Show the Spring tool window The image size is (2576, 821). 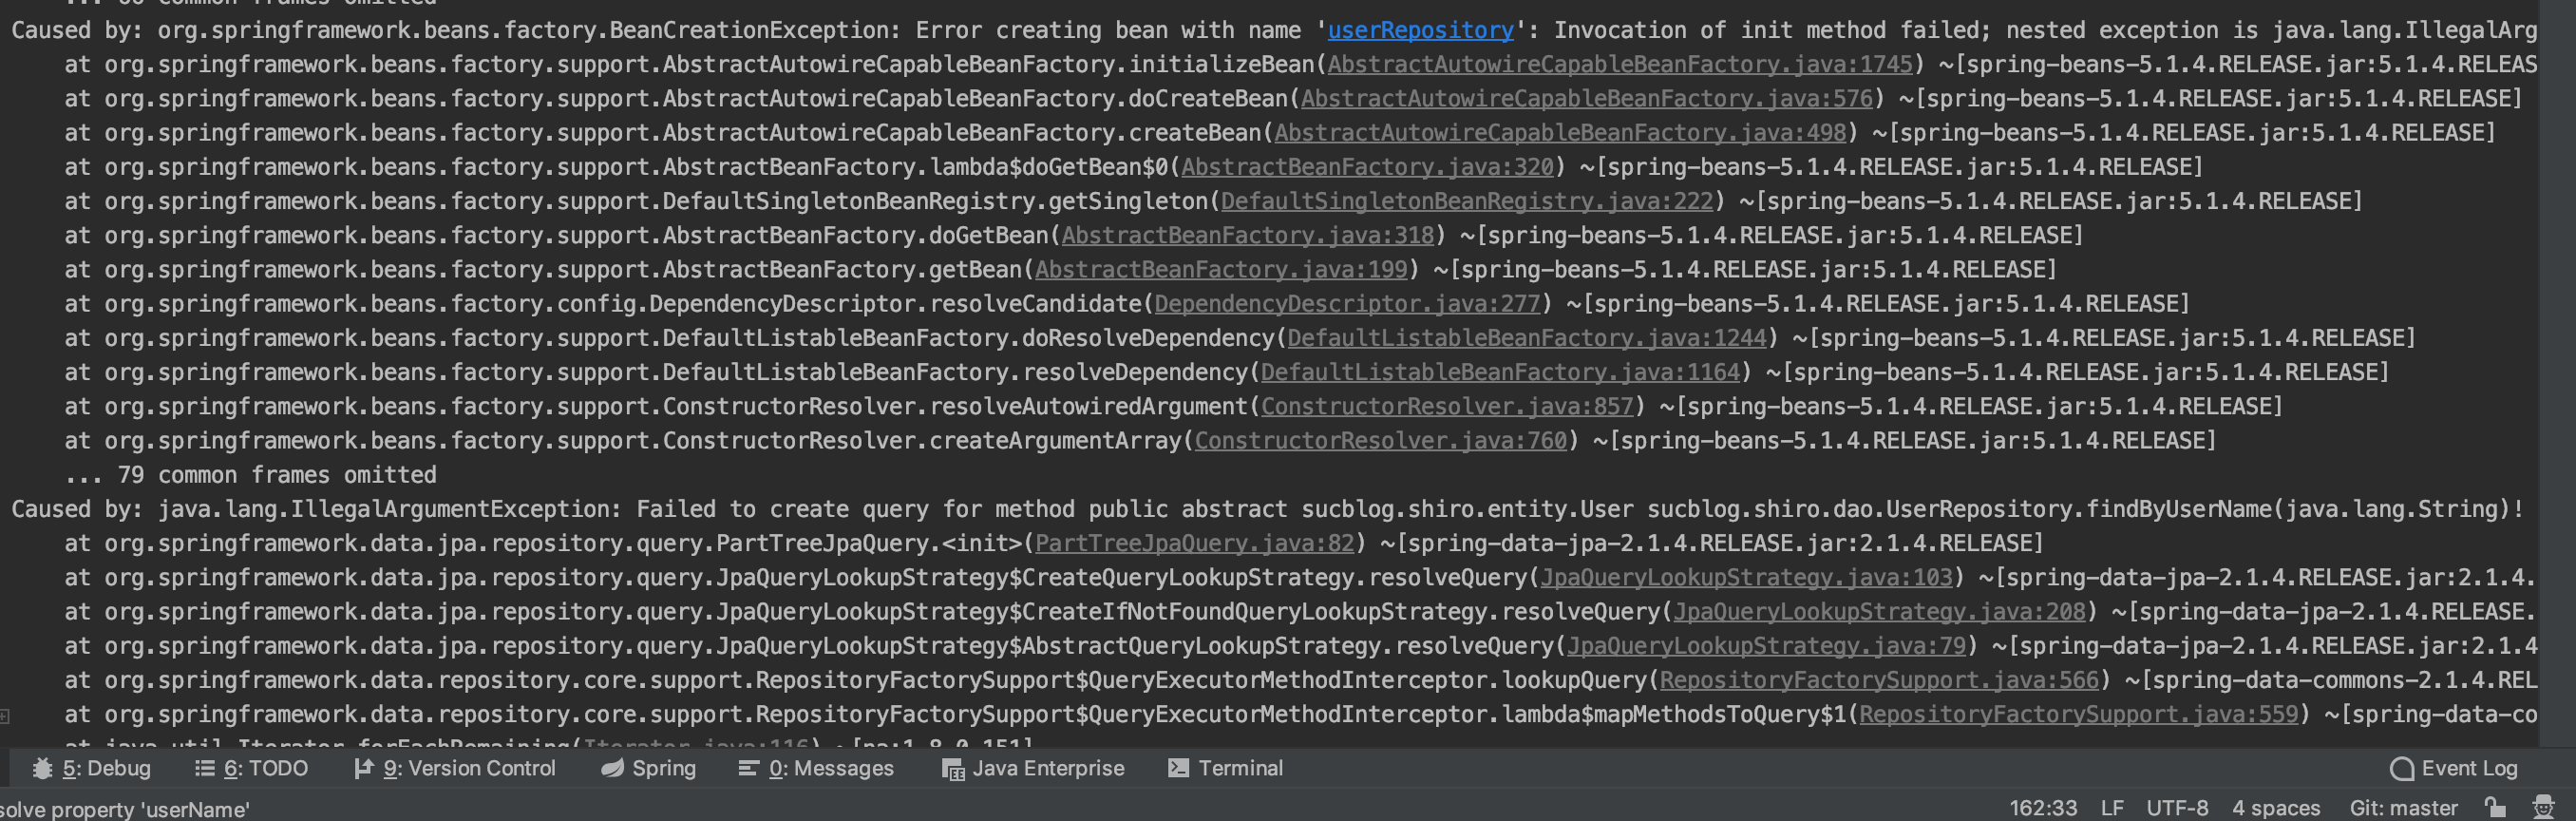click(x=648, y=768)
